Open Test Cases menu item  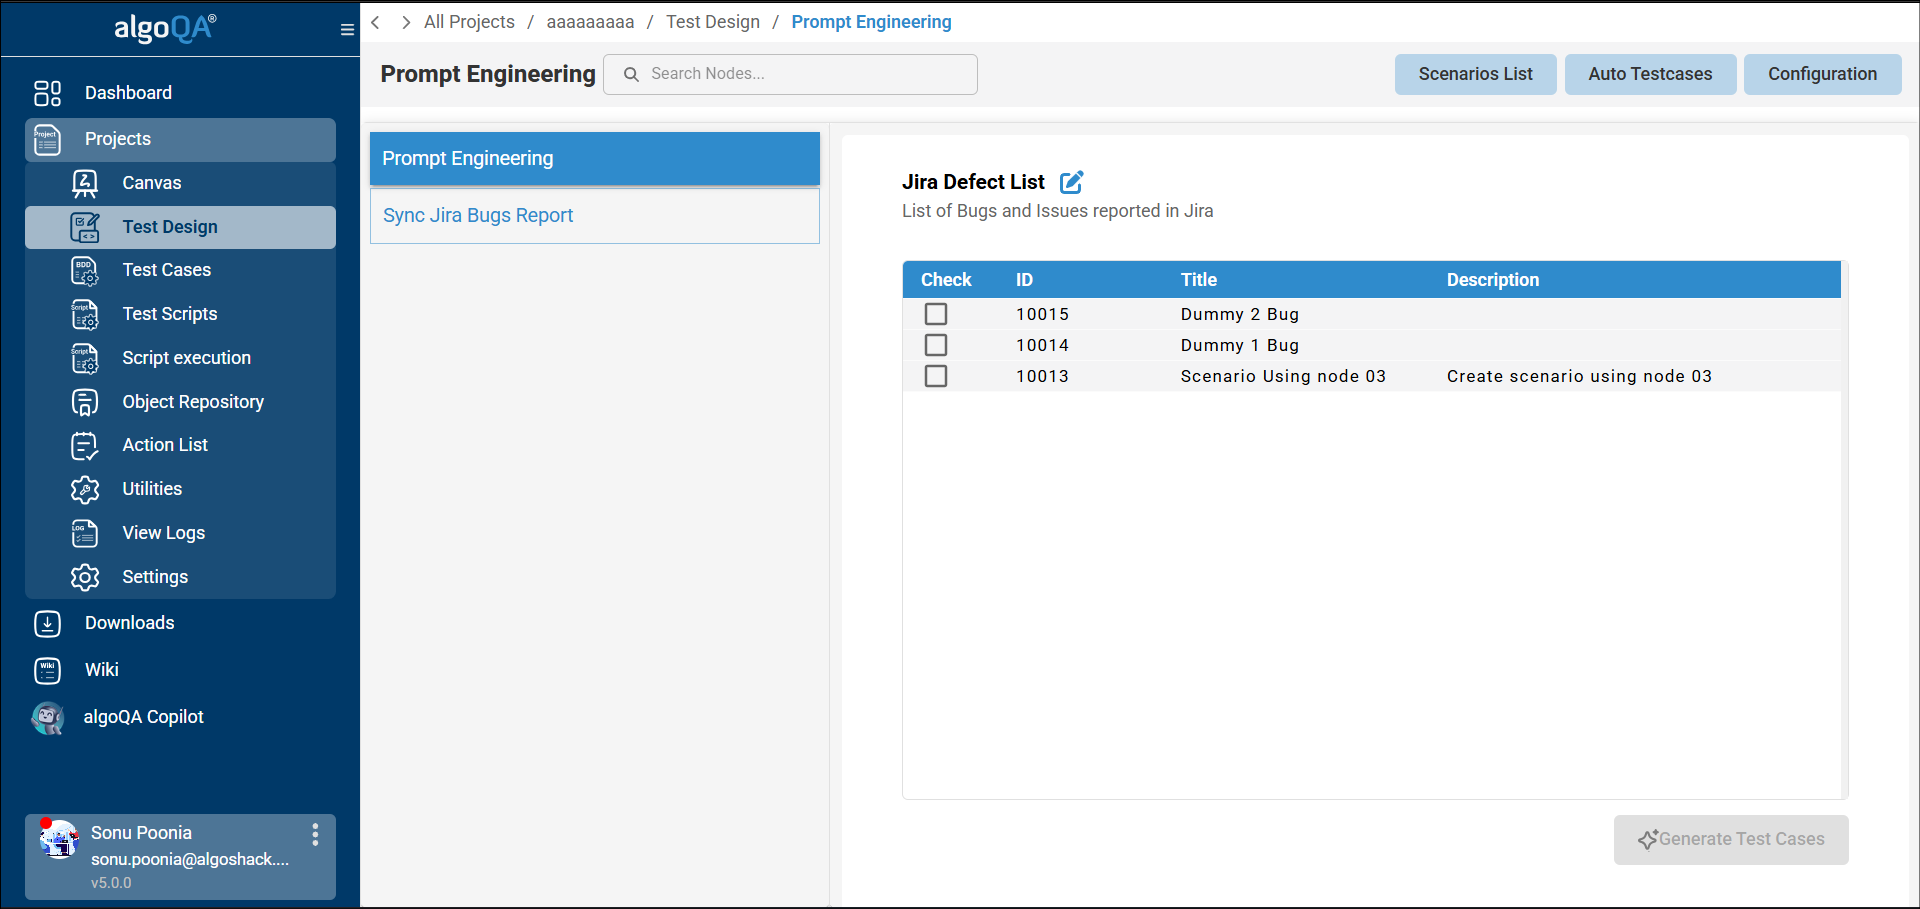click(x=166, y=270)
